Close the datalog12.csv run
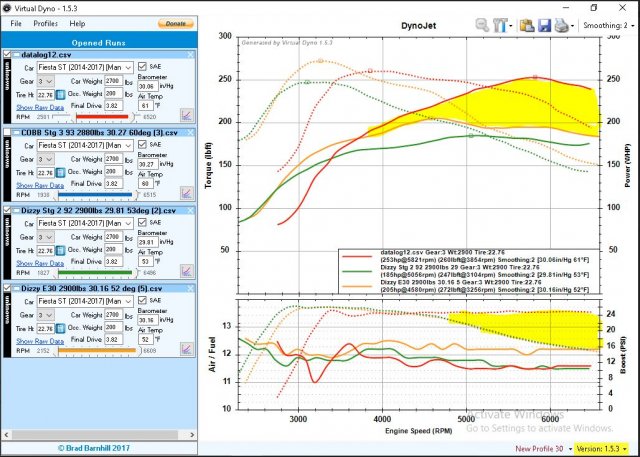 191,55
